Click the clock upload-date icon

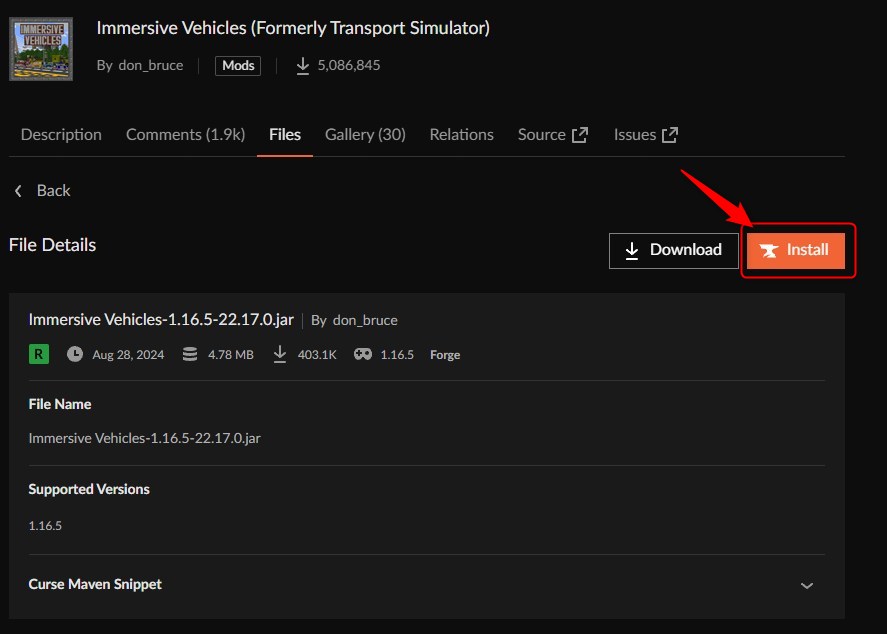click(75, 354)
